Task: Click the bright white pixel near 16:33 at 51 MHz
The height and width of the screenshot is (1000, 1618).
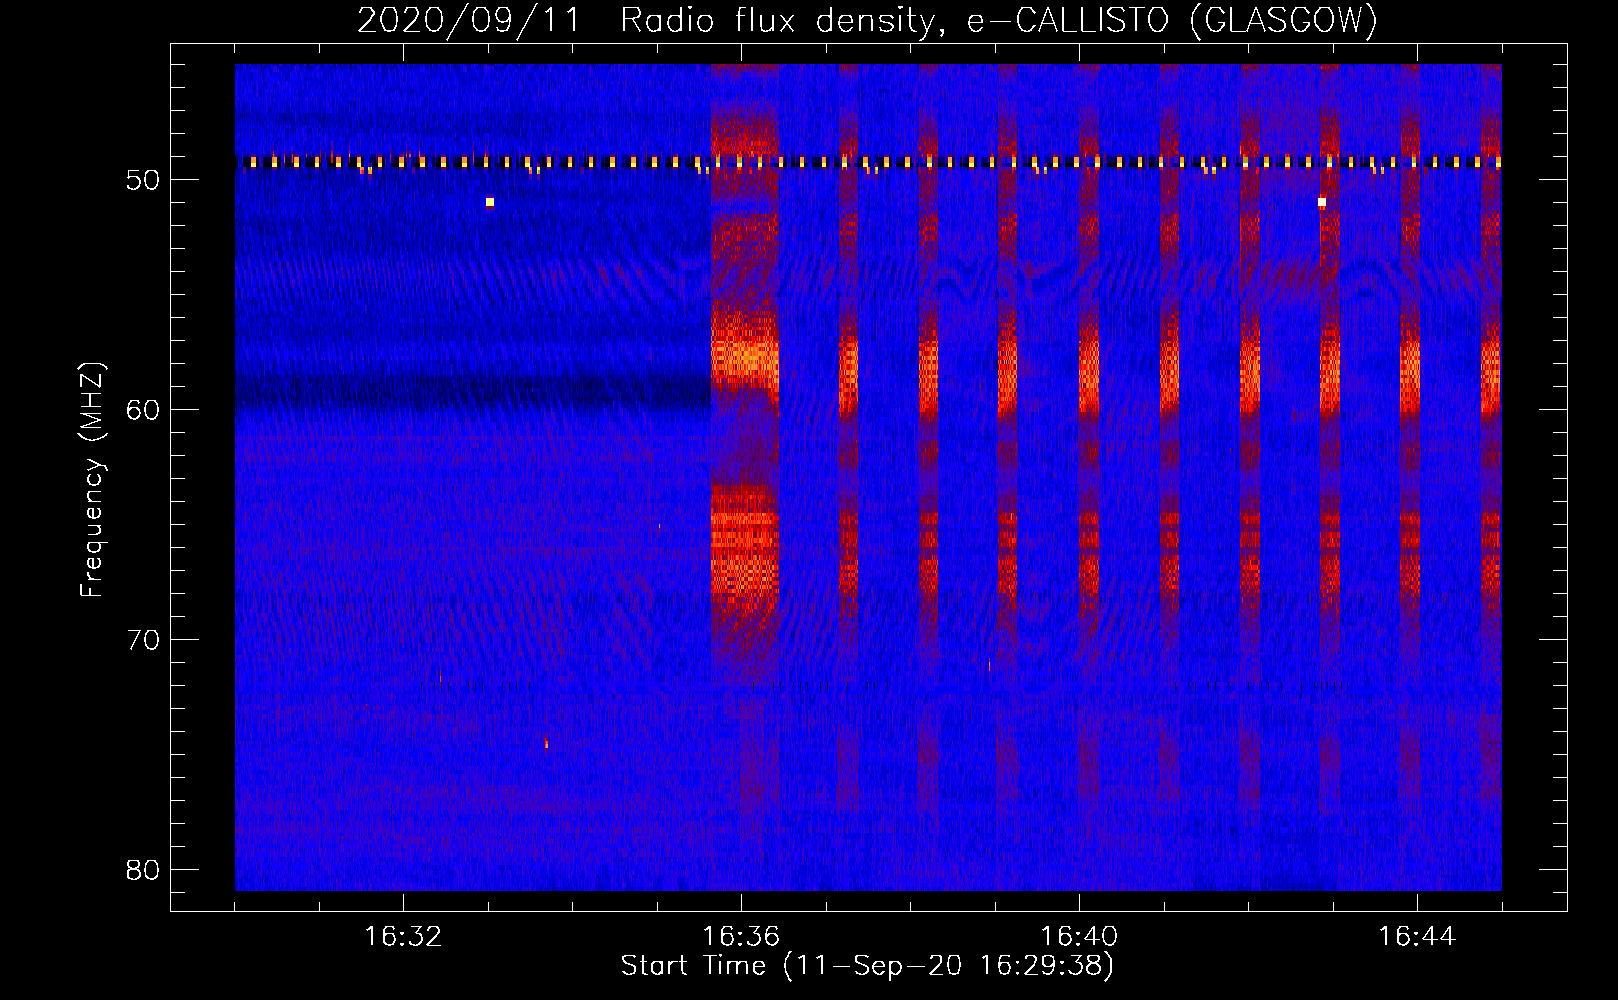Action: click(490, 202)
